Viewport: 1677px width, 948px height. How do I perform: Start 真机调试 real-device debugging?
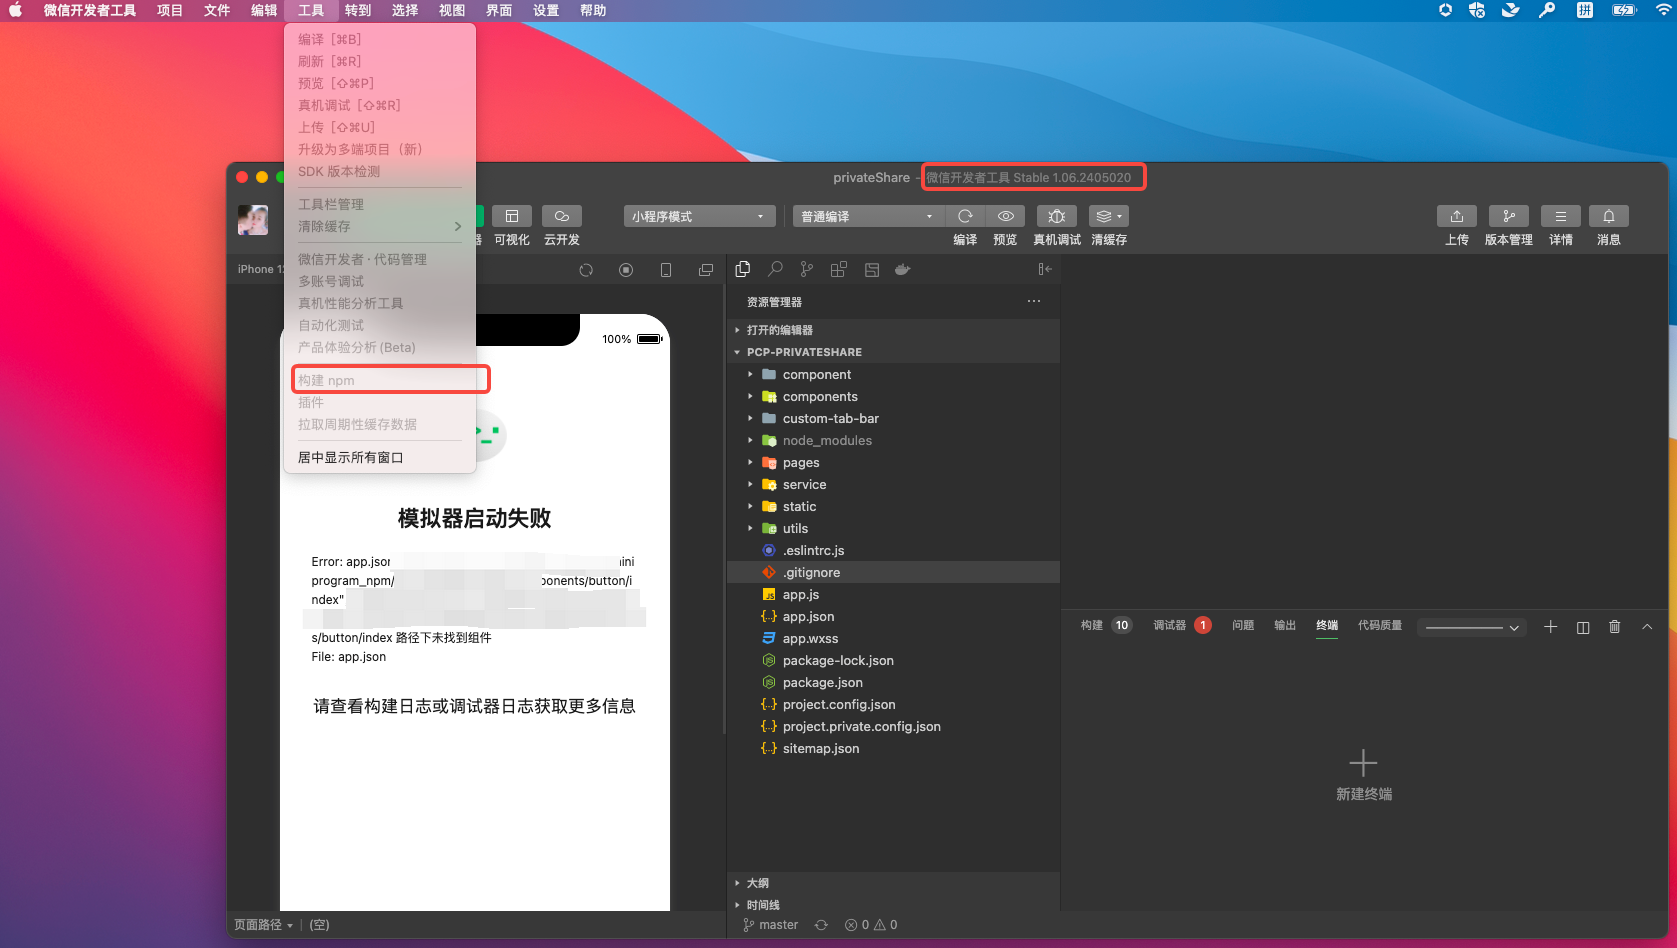tap(1057, 216)
